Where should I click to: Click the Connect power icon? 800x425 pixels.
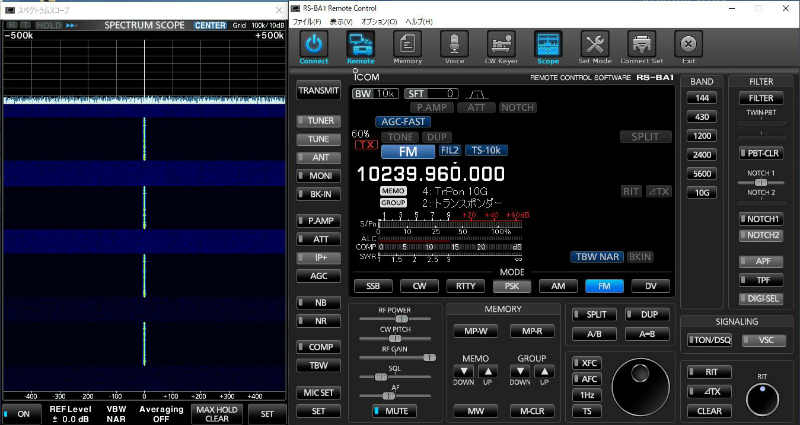[313, 44]
